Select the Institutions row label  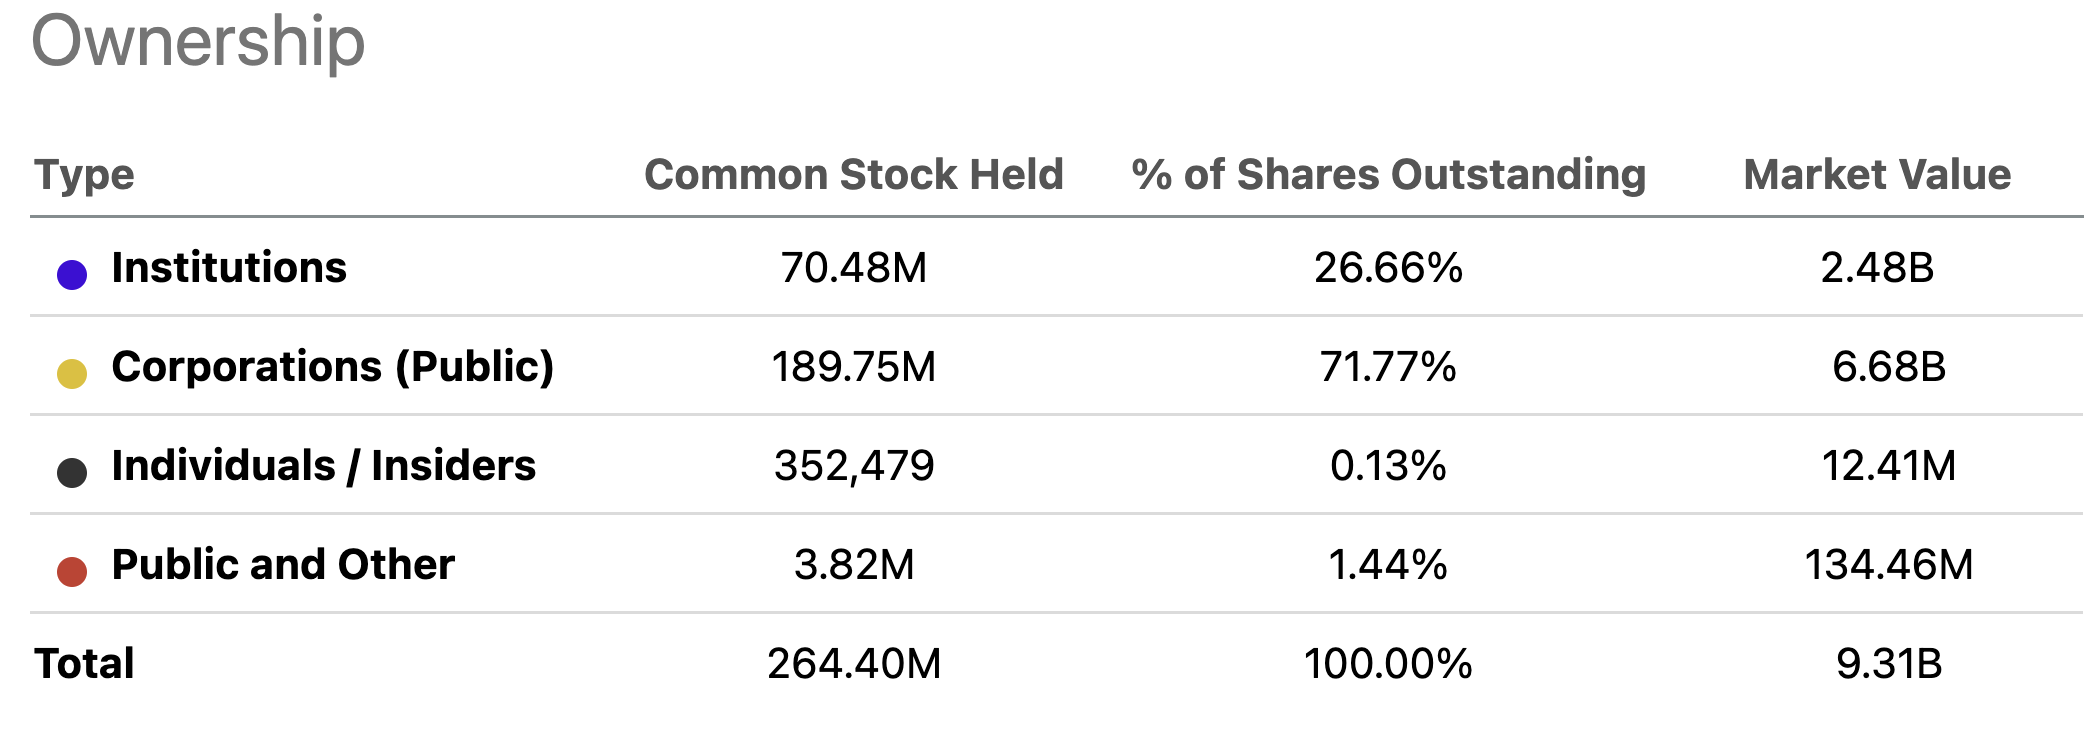229,268
